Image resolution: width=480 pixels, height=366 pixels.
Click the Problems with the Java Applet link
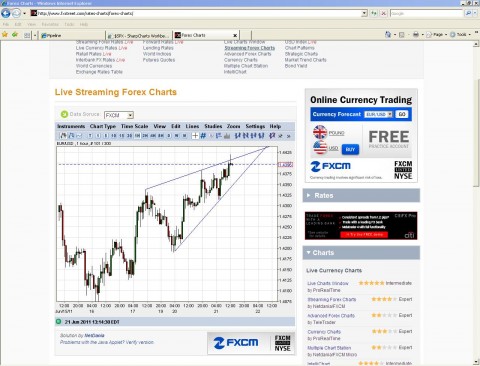point(107,342)
